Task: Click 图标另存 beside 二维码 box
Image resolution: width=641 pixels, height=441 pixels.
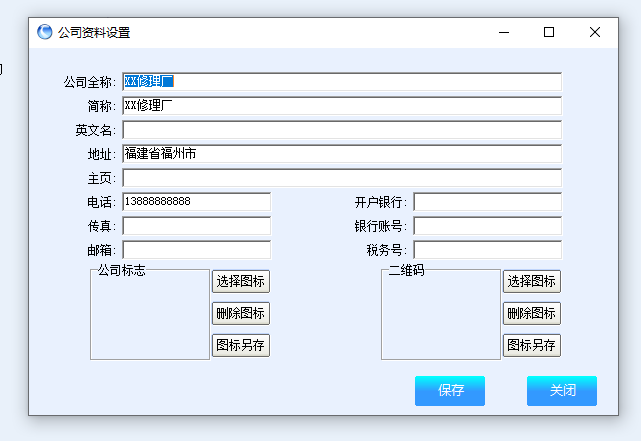Action: 532,345
